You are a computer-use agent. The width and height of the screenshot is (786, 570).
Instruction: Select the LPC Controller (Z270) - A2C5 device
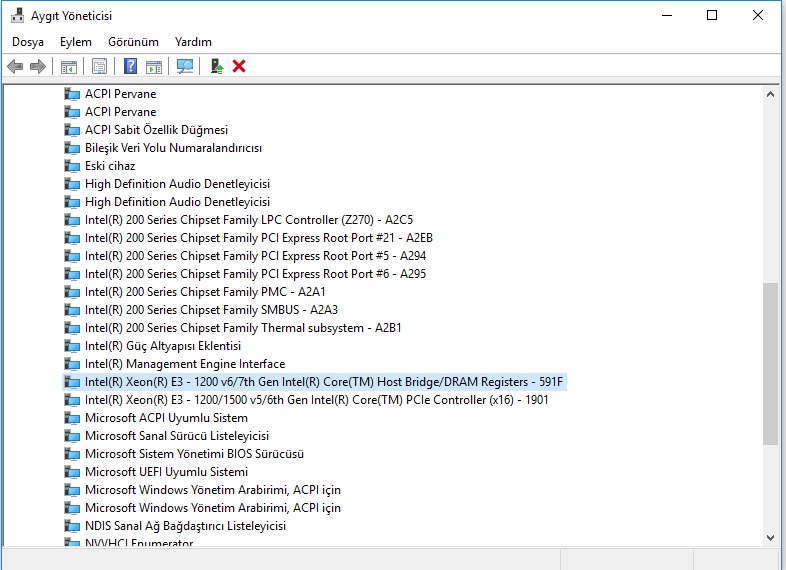click(248, 220)
